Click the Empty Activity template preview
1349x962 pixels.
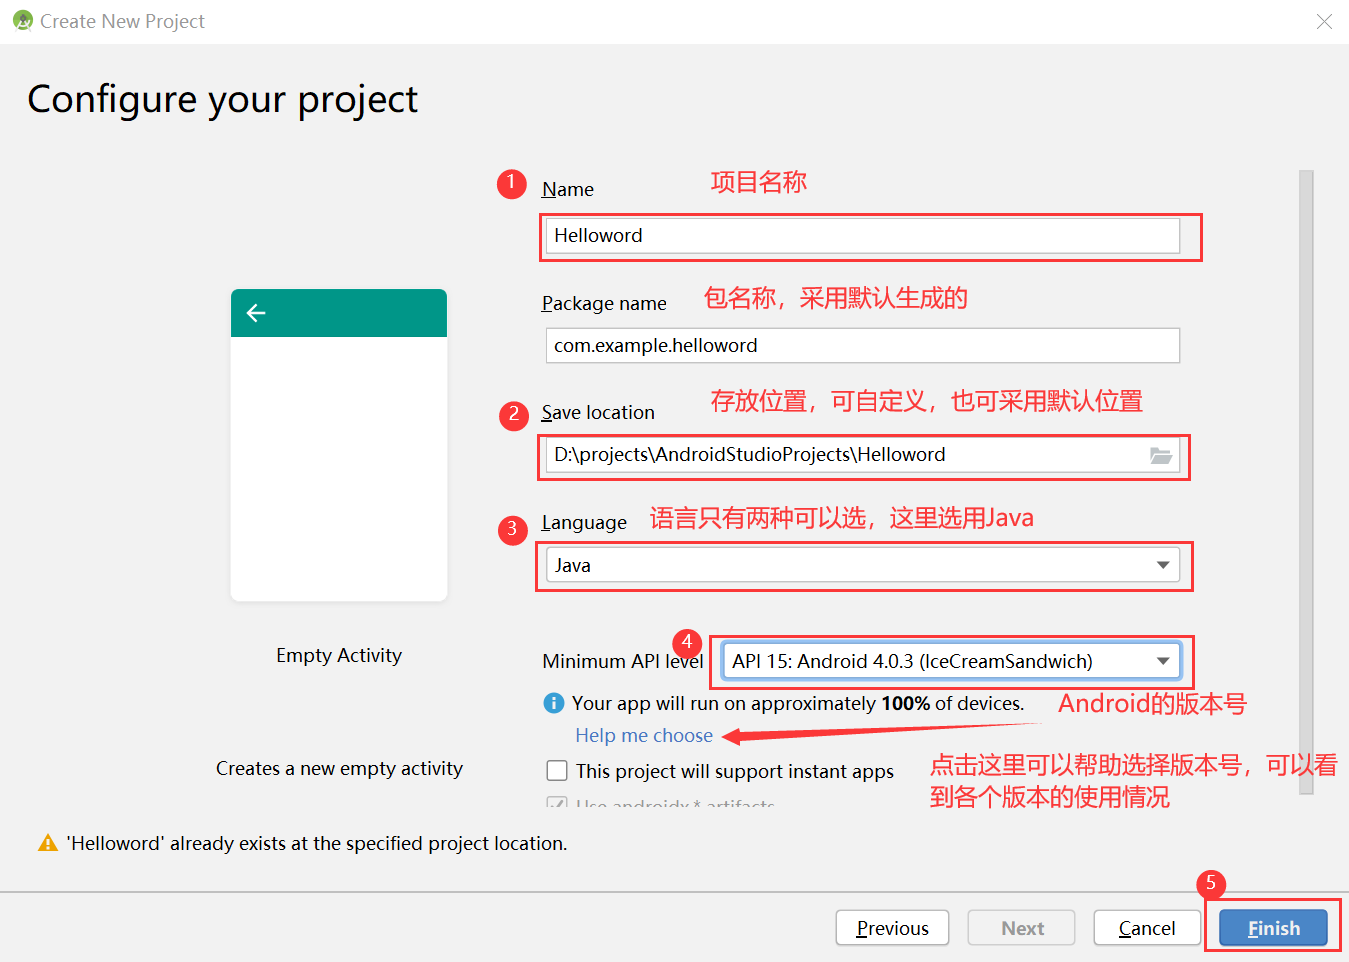[x=338, y=445]
